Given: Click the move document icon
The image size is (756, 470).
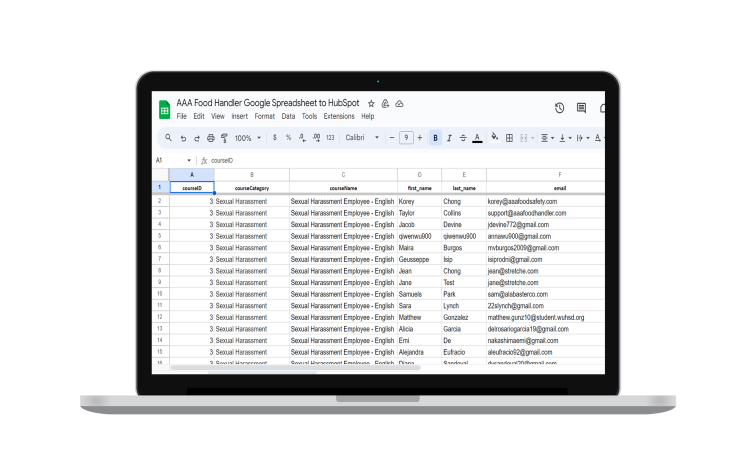Looking at the screenshot, I should [x=385, y=104].
